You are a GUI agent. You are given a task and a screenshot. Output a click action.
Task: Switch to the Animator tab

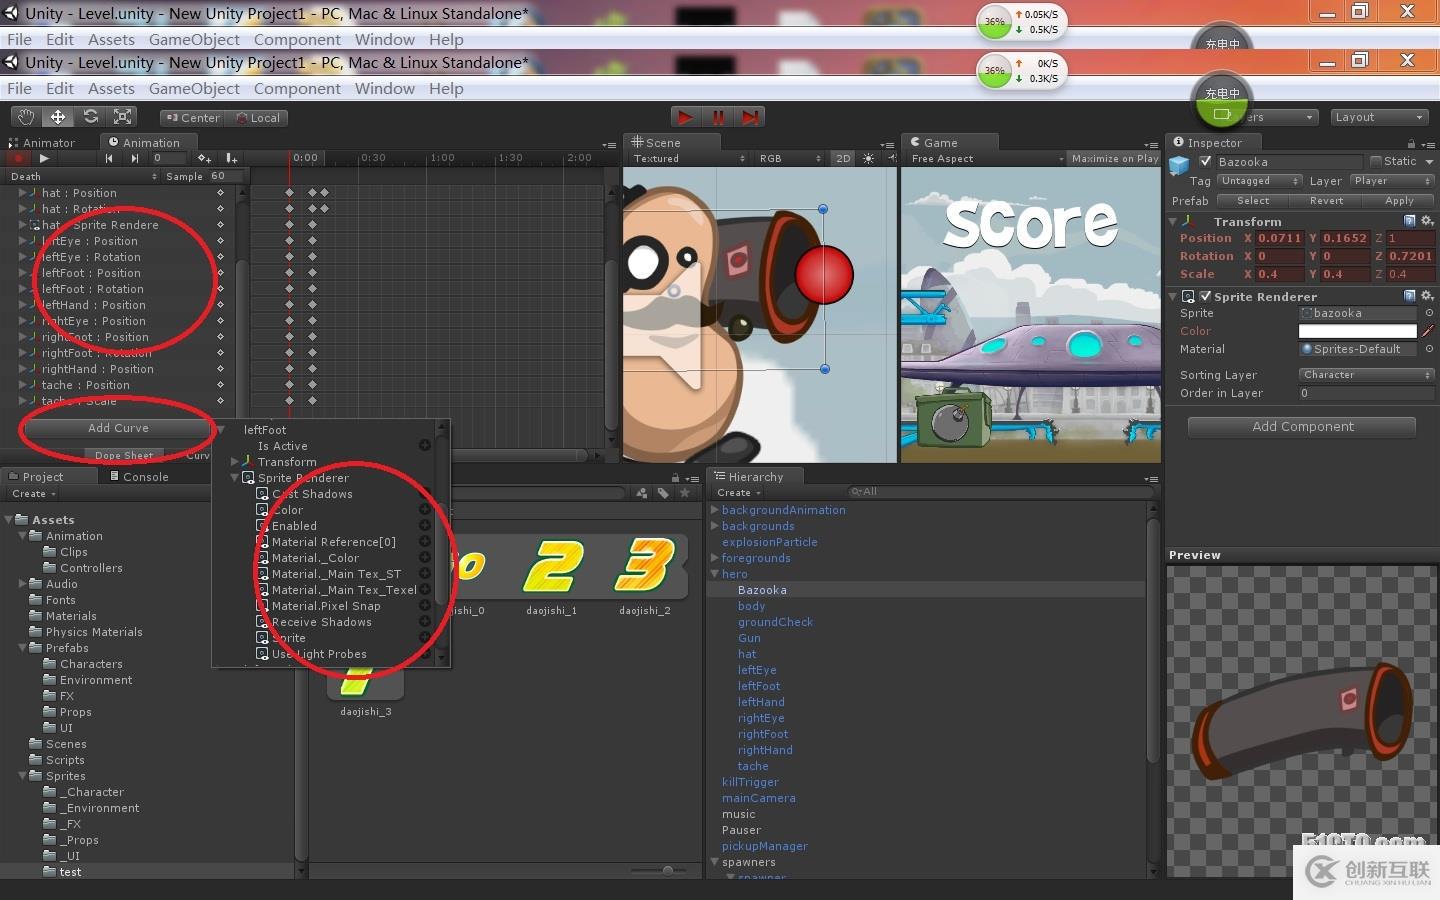point(41,143)
